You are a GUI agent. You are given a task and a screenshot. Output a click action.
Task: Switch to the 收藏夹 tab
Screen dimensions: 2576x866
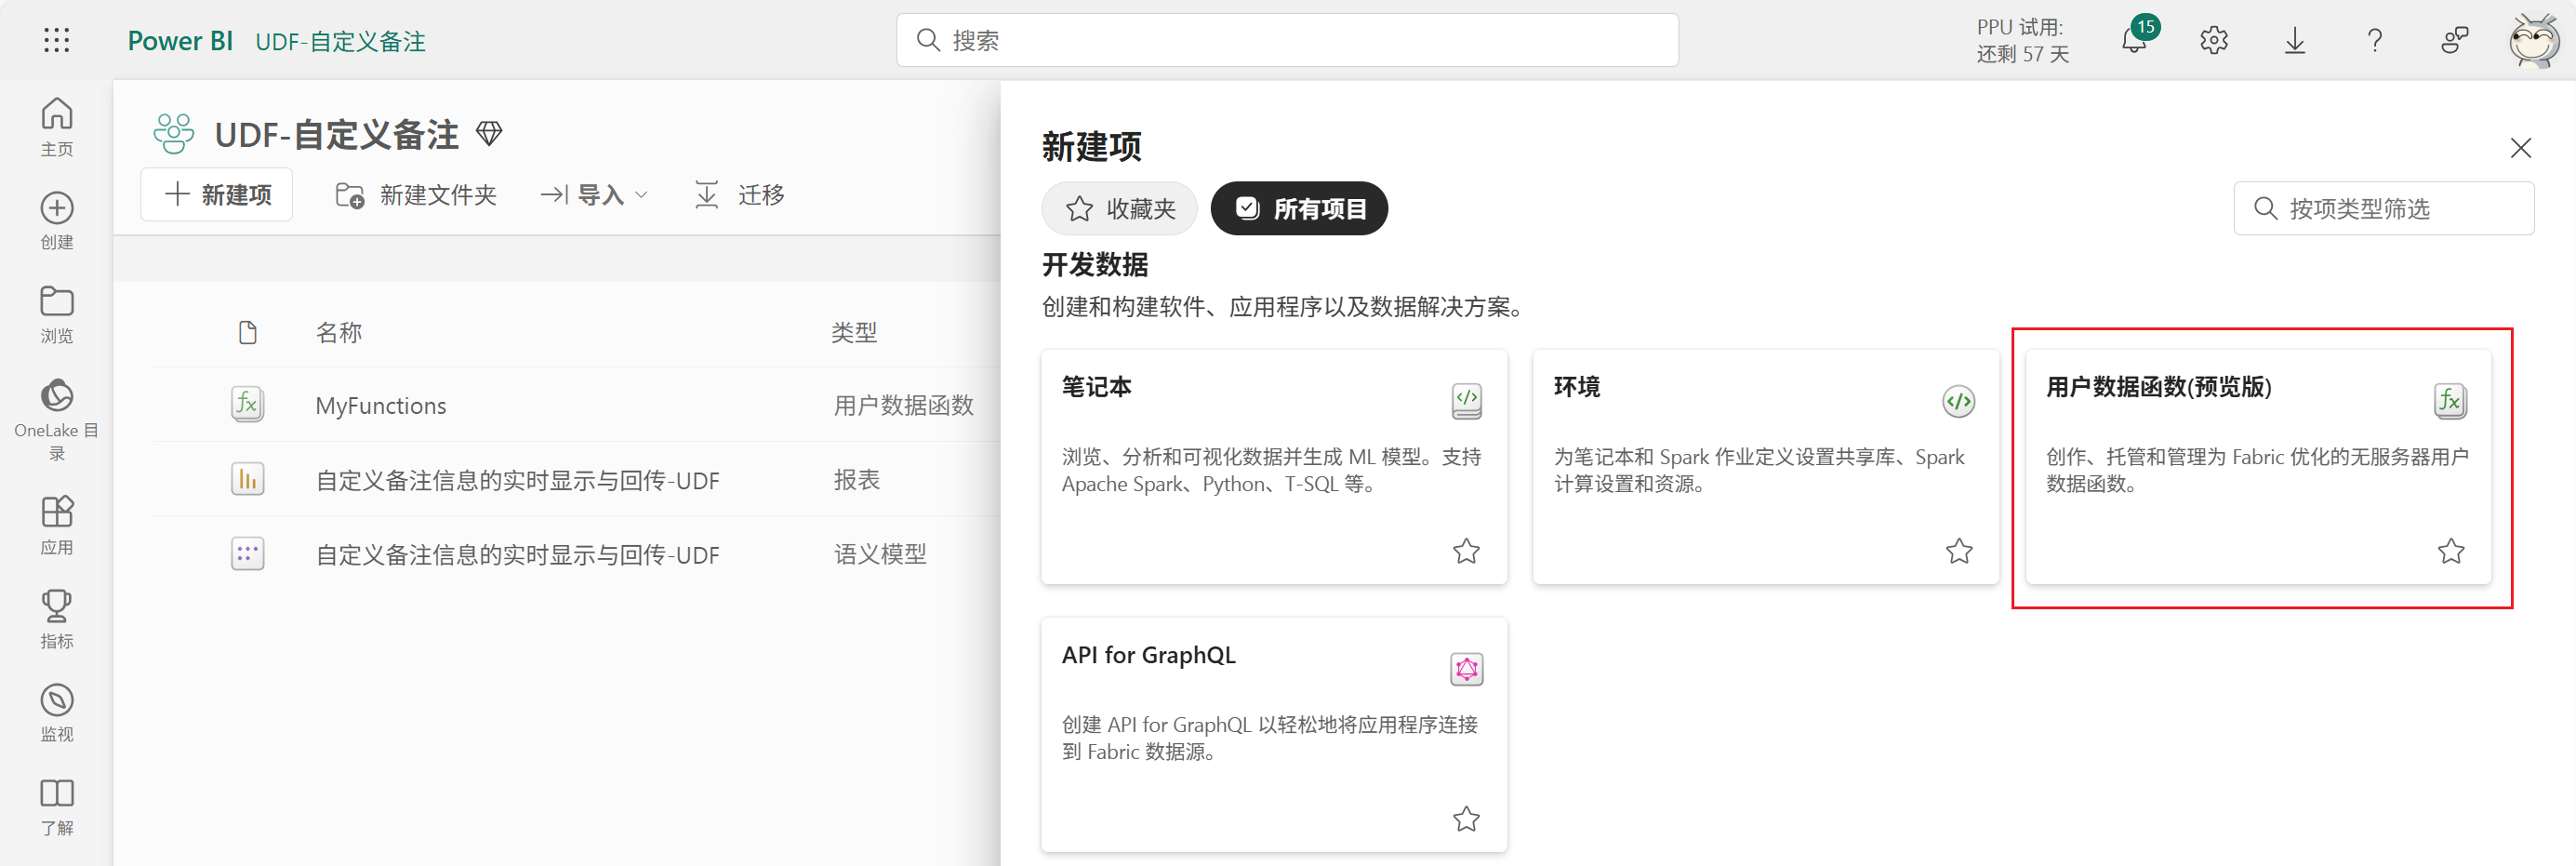pos(1119,208)
